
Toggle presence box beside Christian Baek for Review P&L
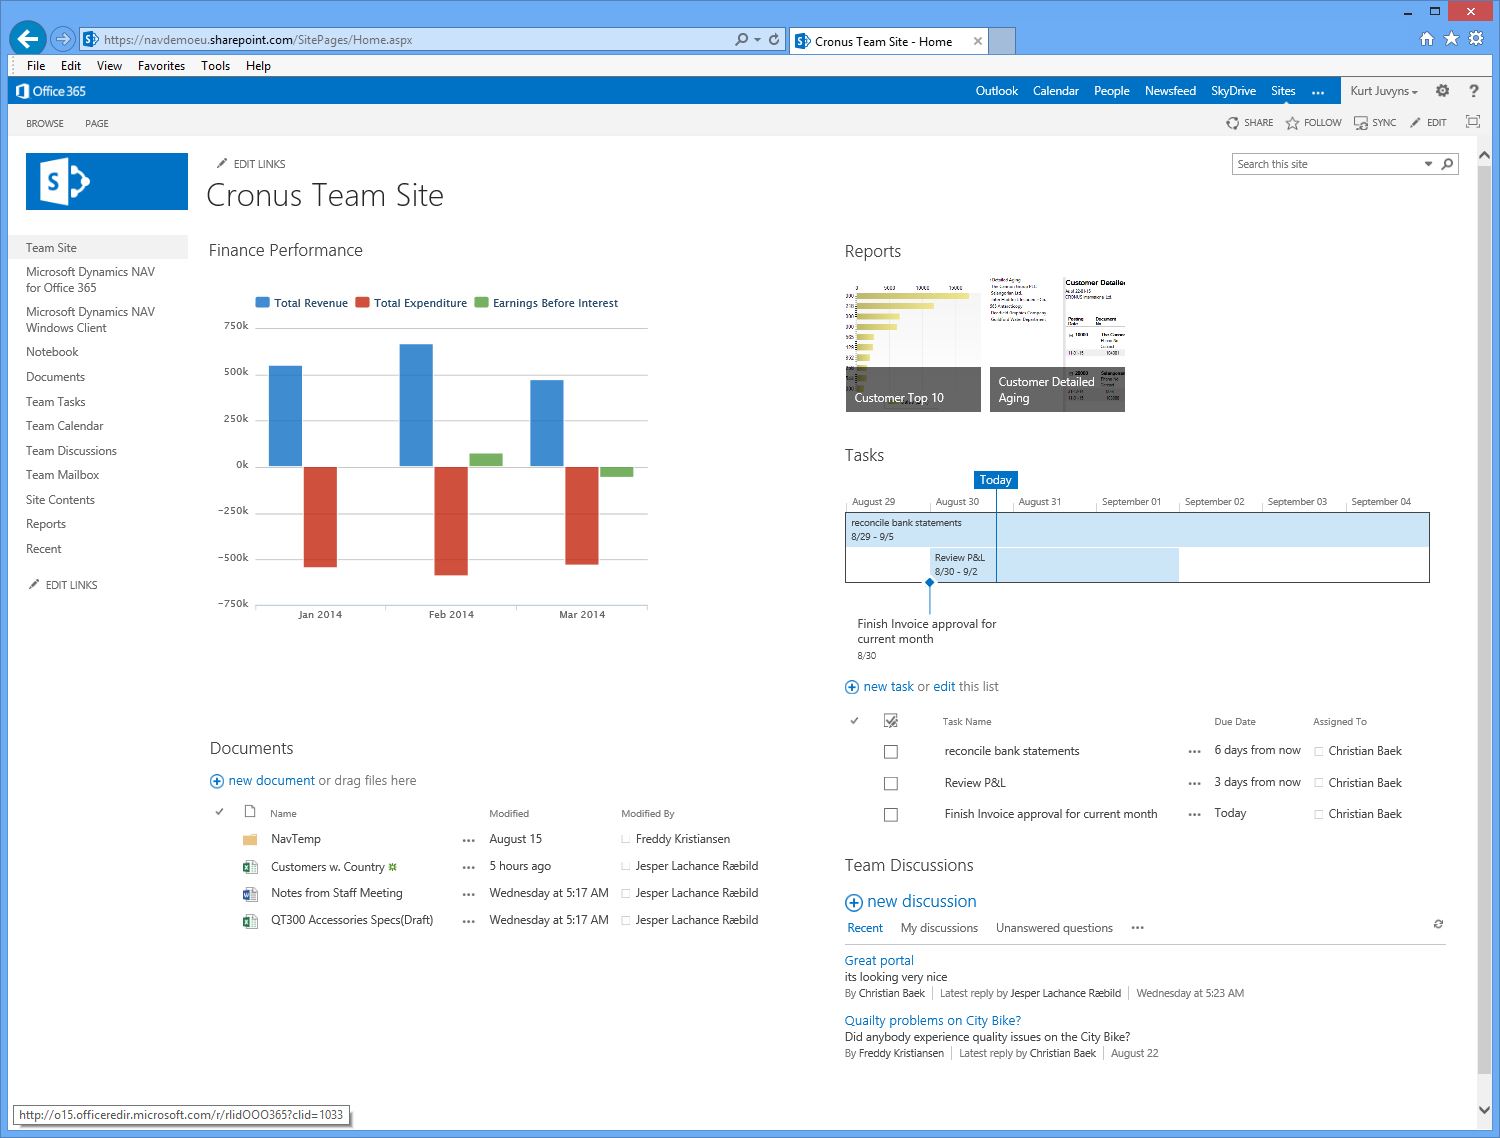[x=1319, y=783]
